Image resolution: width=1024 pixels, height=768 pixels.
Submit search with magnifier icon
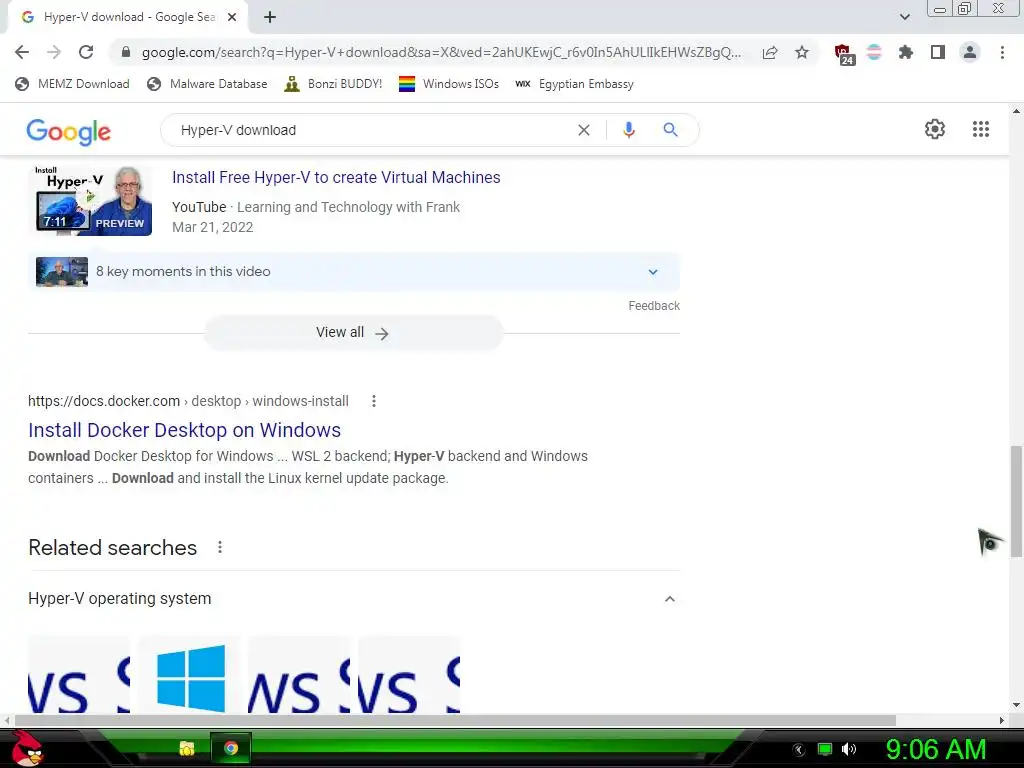pos(670,130)
